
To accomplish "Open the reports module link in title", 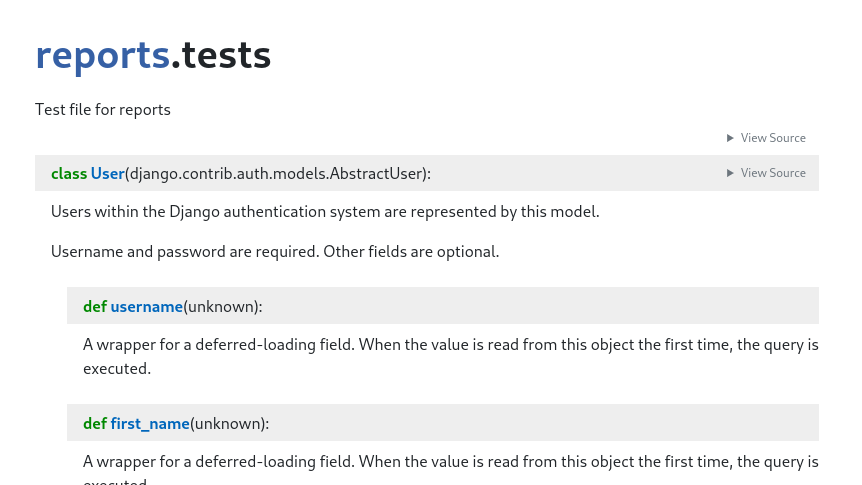I will tap(102, 56).
